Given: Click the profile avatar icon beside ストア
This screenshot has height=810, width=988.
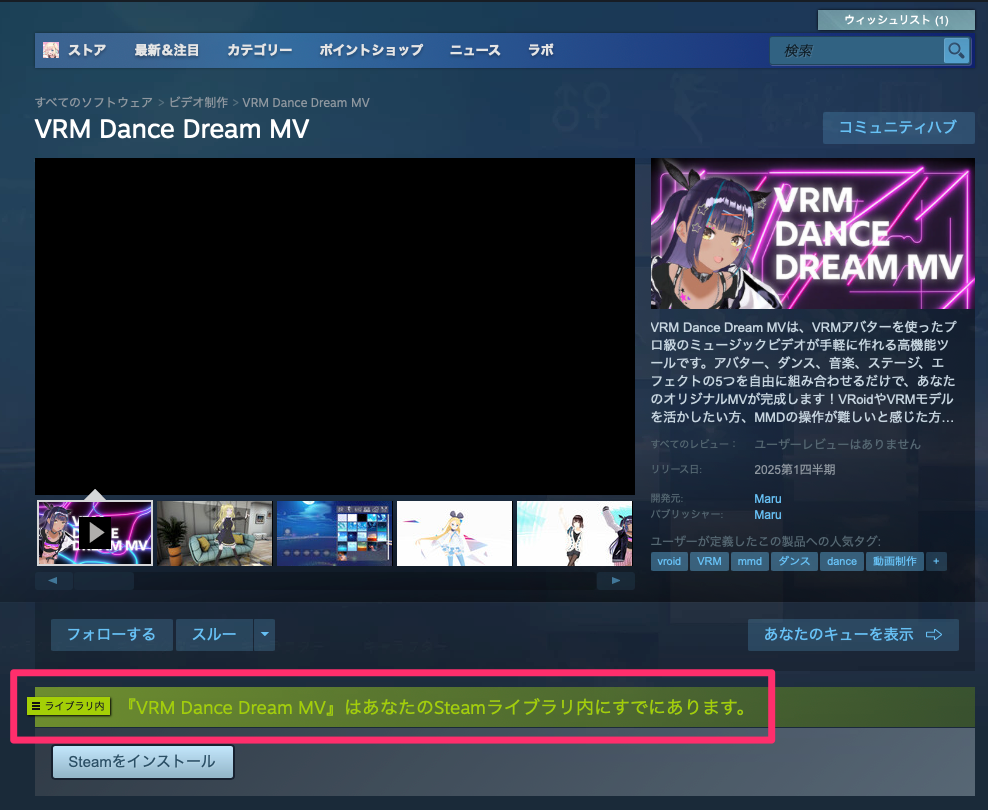Looking at the screenshot, I should (50, 50).
